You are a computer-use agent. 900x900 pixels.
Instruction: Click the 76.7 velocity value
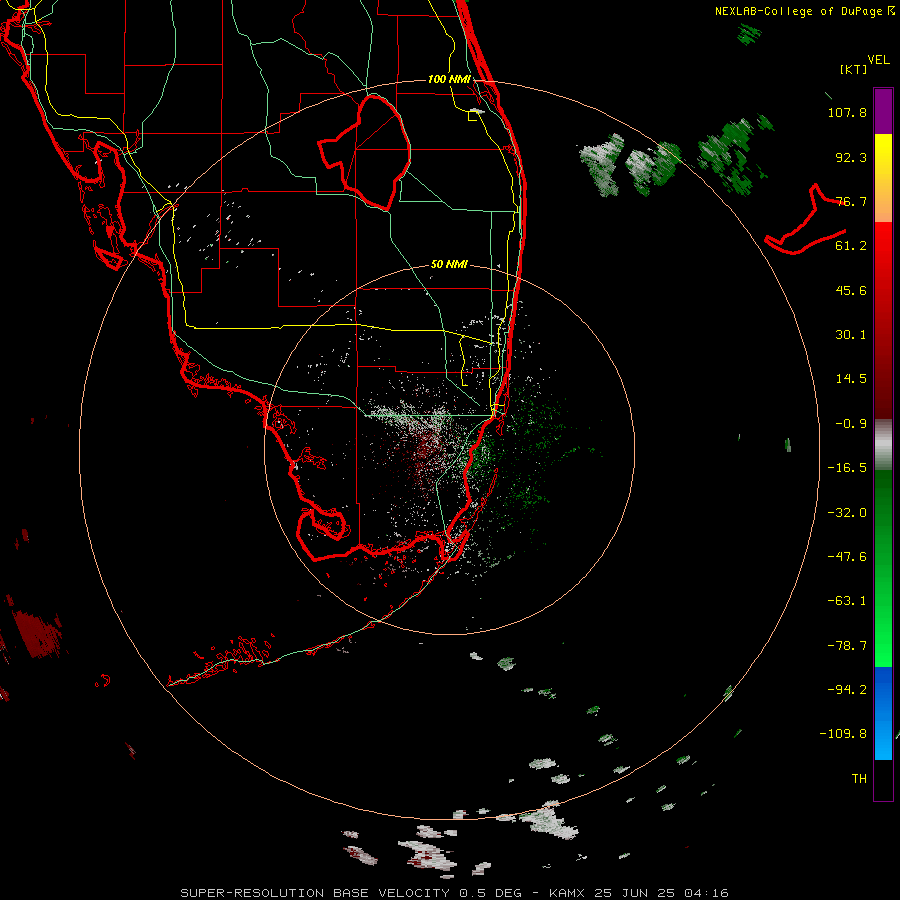tap(851, 201)
